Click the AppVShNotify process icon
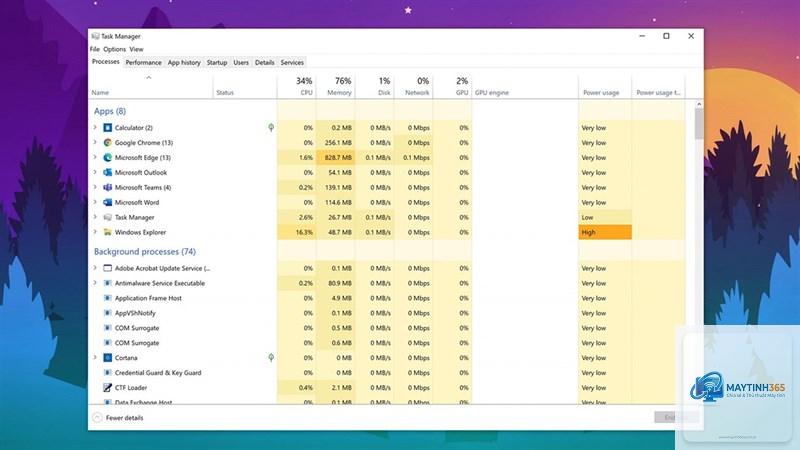Viewport: 800px width, 450px height. (x=108, y=313)
